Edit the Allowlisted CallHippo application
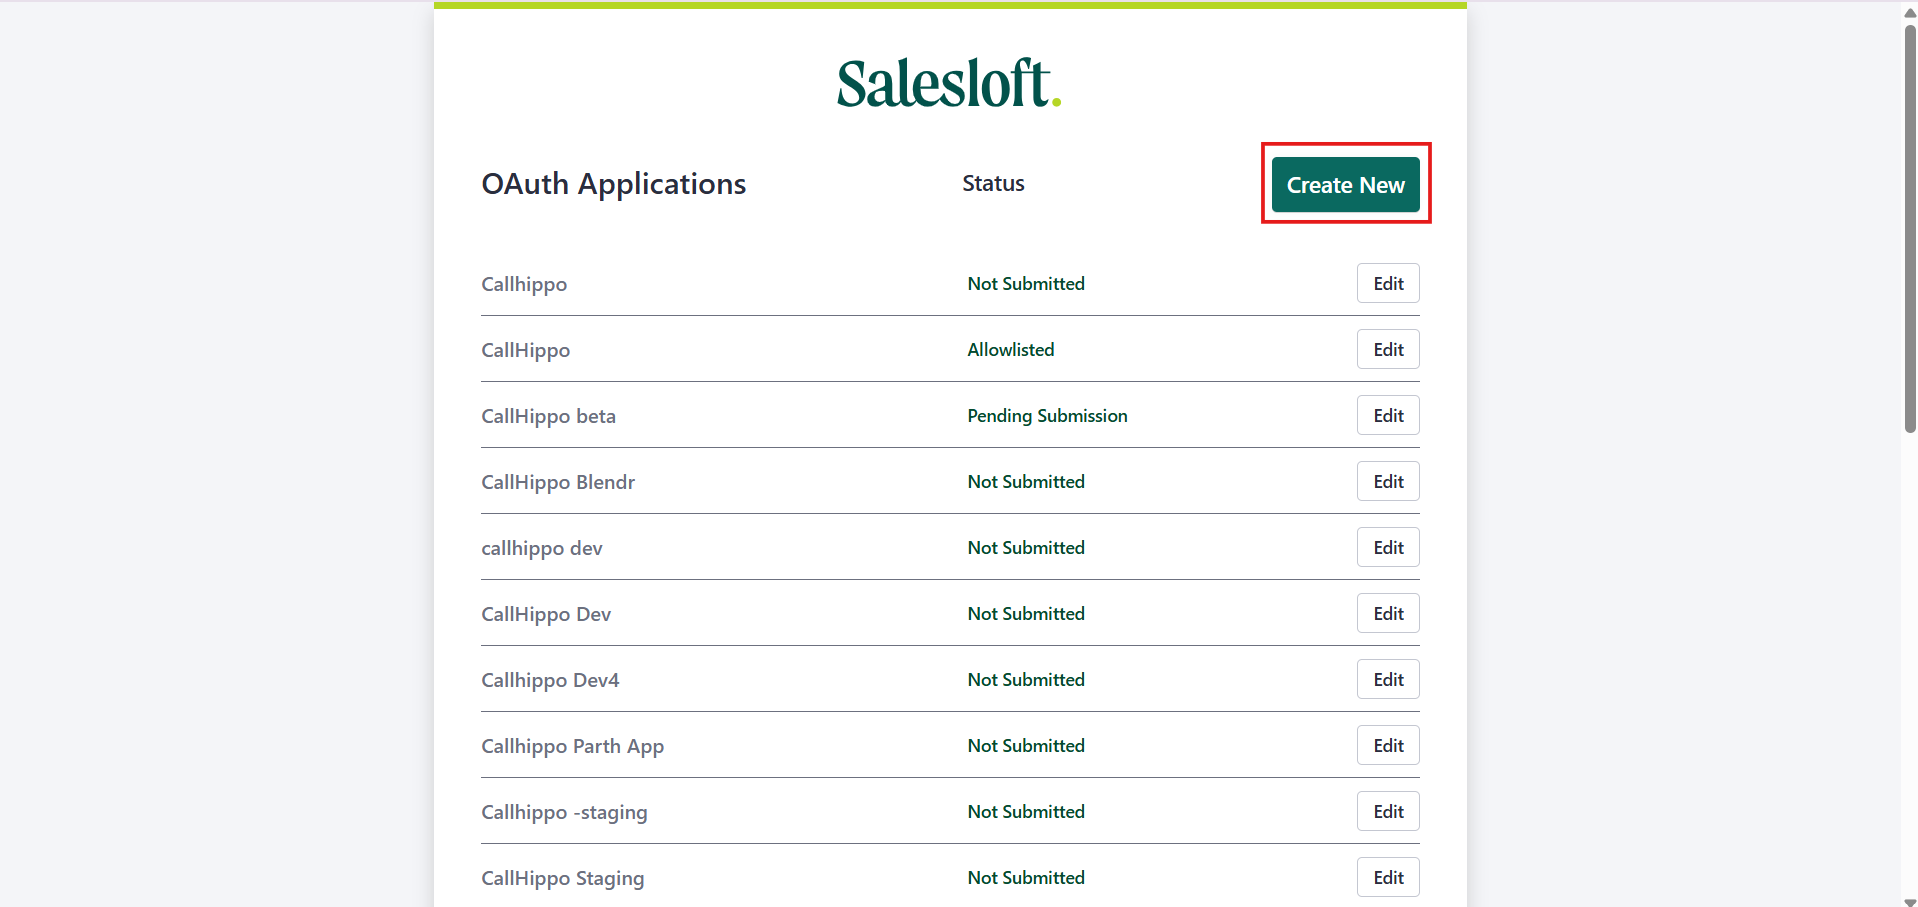This screenshot has height=907, width=1918. (x=1388, y=349)
